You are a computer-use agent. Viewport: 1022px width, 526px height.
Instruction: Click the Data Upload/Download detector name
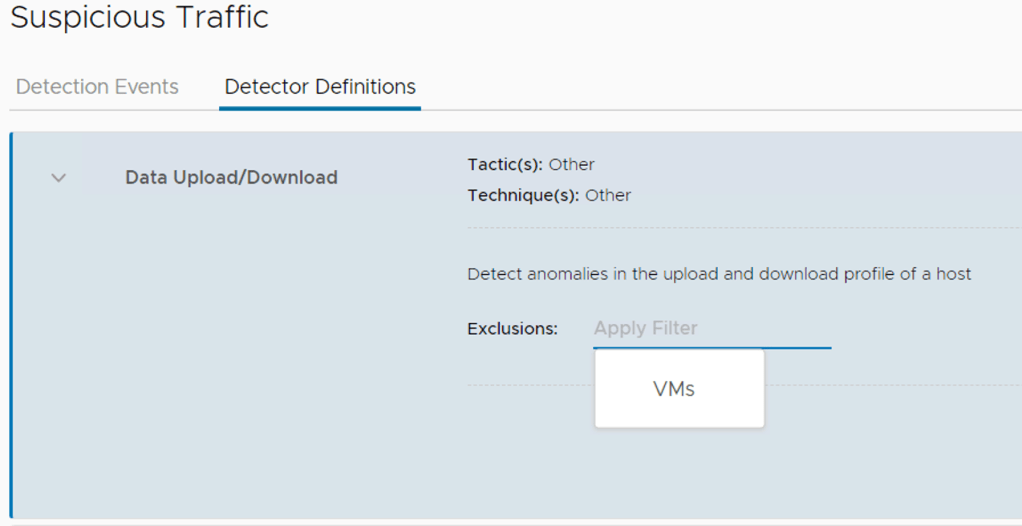tap(231, 178)
